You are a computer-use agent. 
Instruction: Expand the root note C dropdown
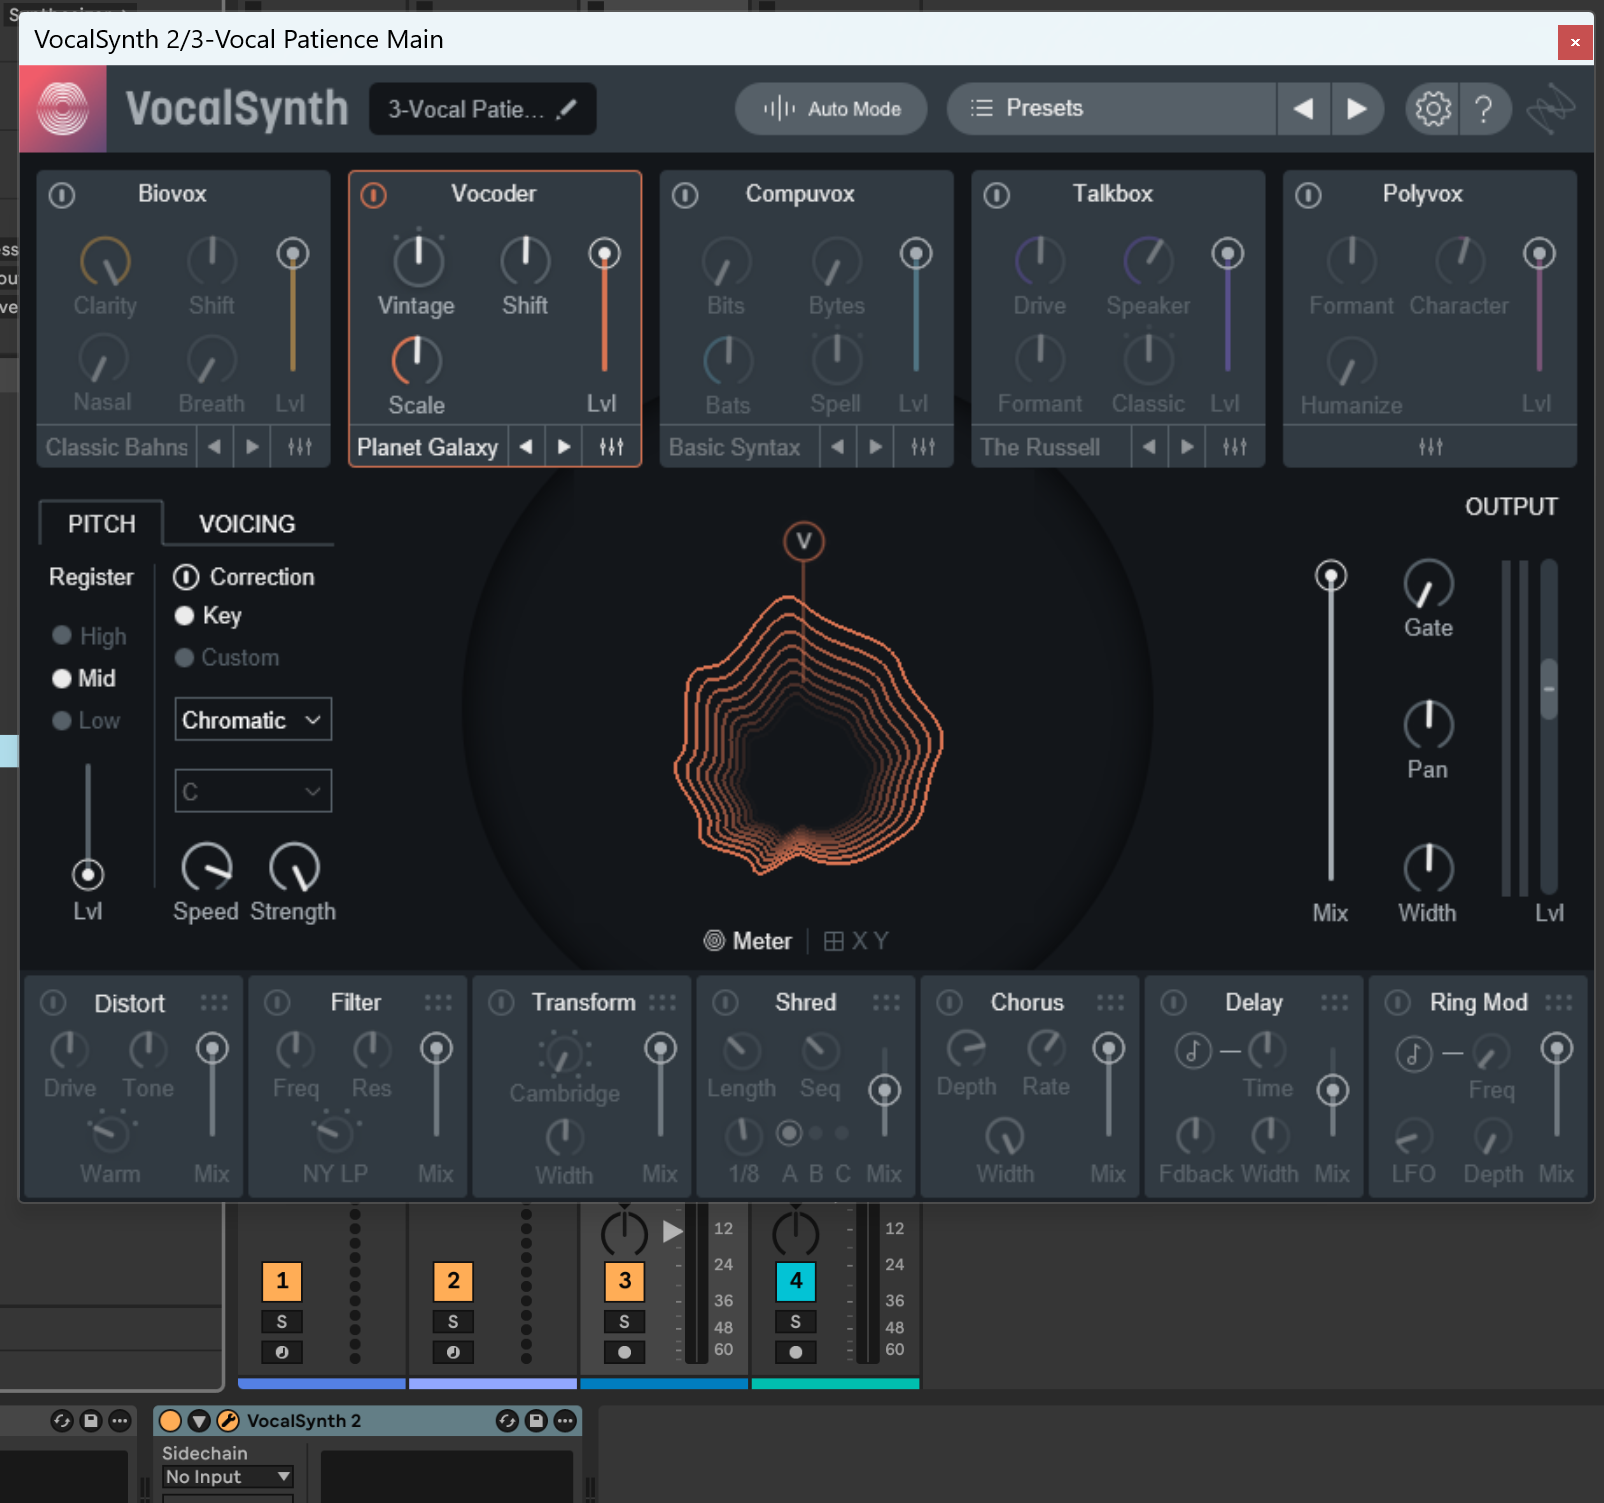tap(253, 791)
